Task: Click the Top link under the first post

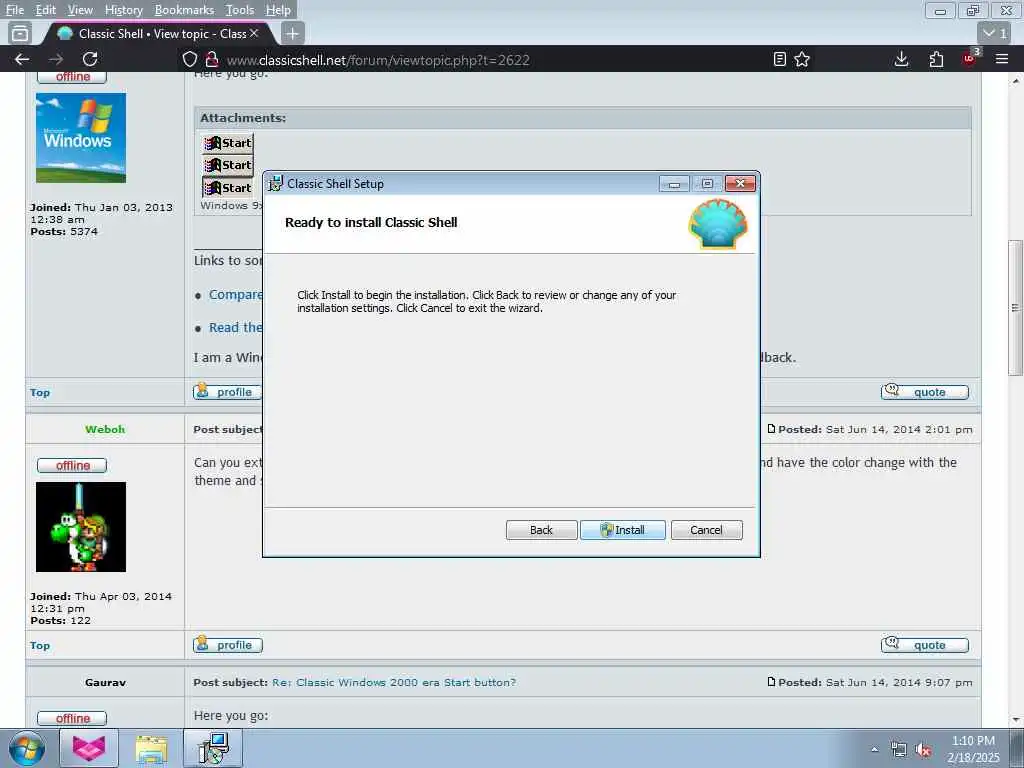Action: (x=40, y=392)
